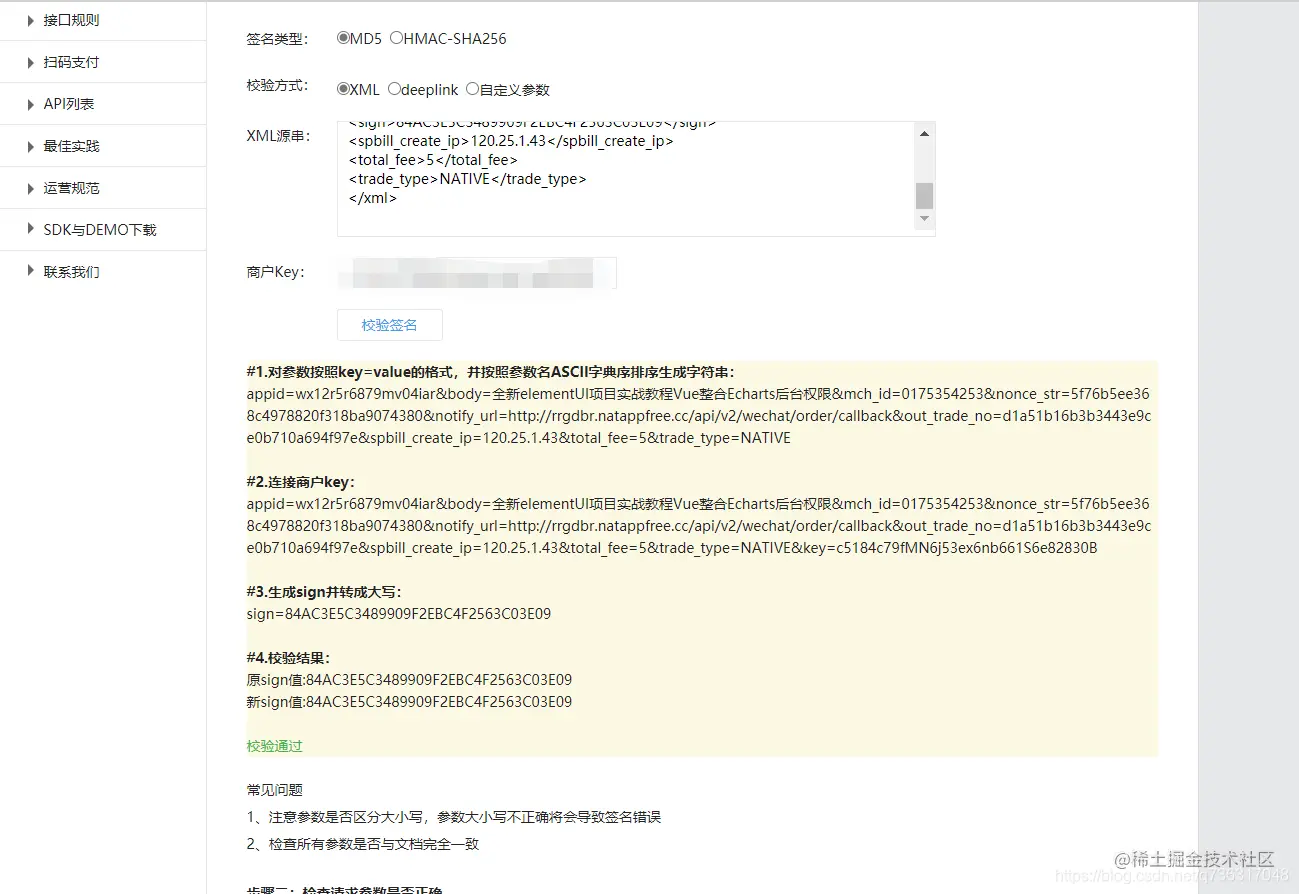Navigate to 联系我们 in sidebar
This screenshot has height=894, width=1299.
pos(70,271)
